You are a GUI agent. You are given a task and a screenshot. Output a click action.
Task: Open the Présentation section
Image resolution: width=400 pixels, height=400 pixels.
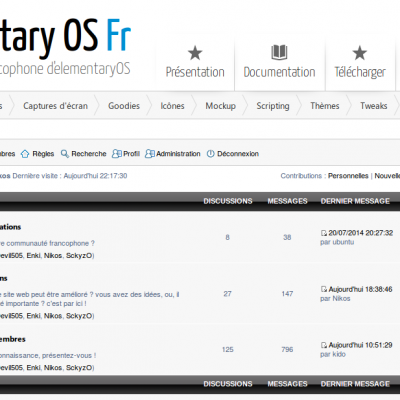195,72
